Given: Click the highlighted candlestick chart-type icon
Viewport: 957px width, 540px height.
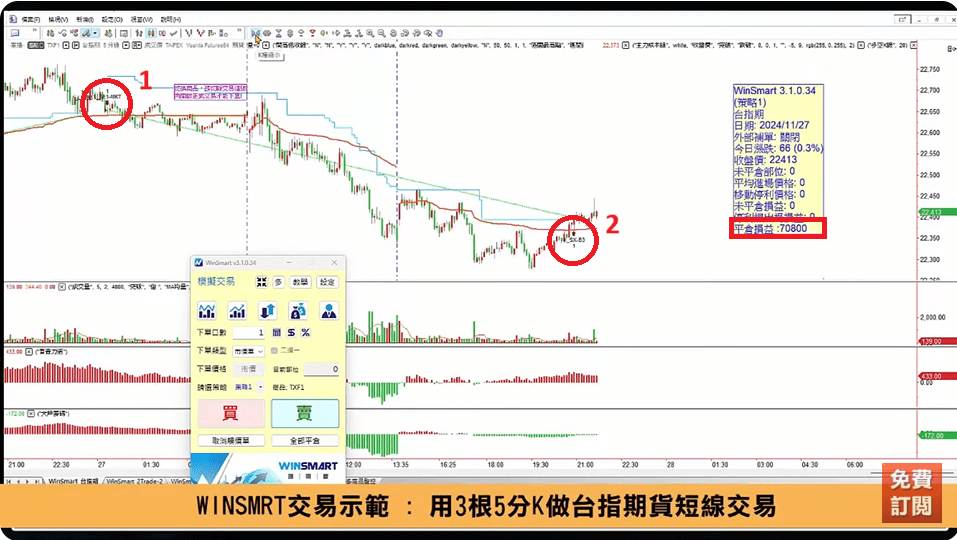Looking at the screenshot, I should tap(150, 33).
